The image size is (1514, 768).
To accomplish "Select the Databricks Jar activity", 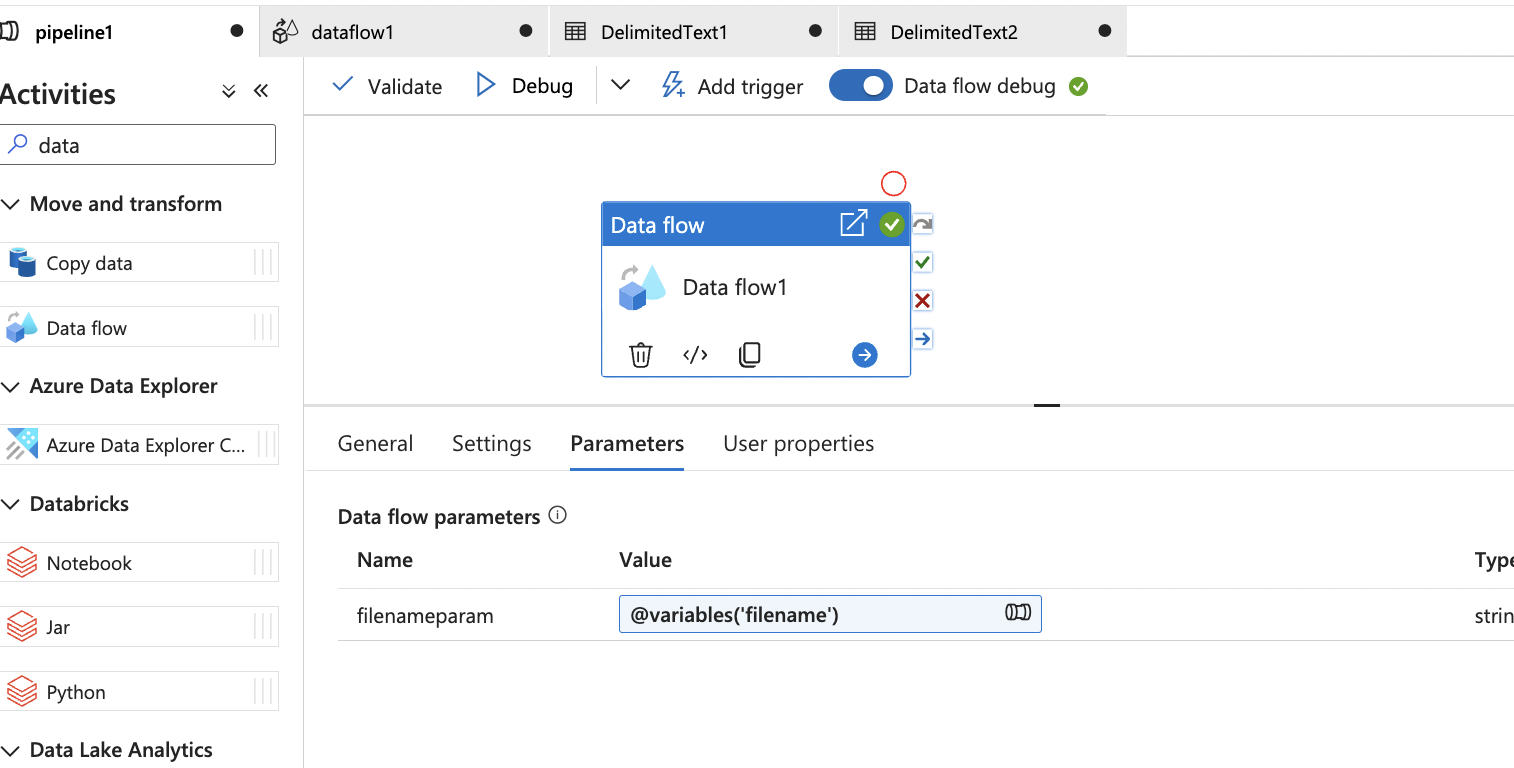I will 139,627.
